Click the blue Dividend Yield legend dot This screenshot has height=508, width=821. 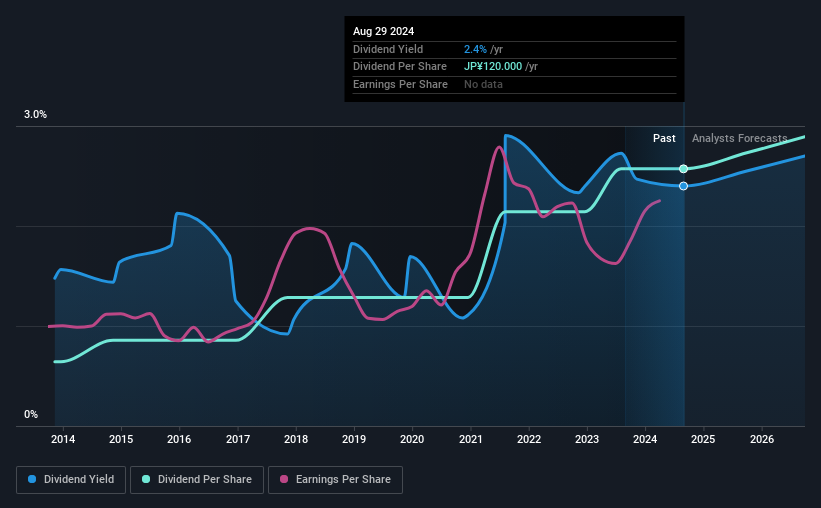tap(32, 479)
